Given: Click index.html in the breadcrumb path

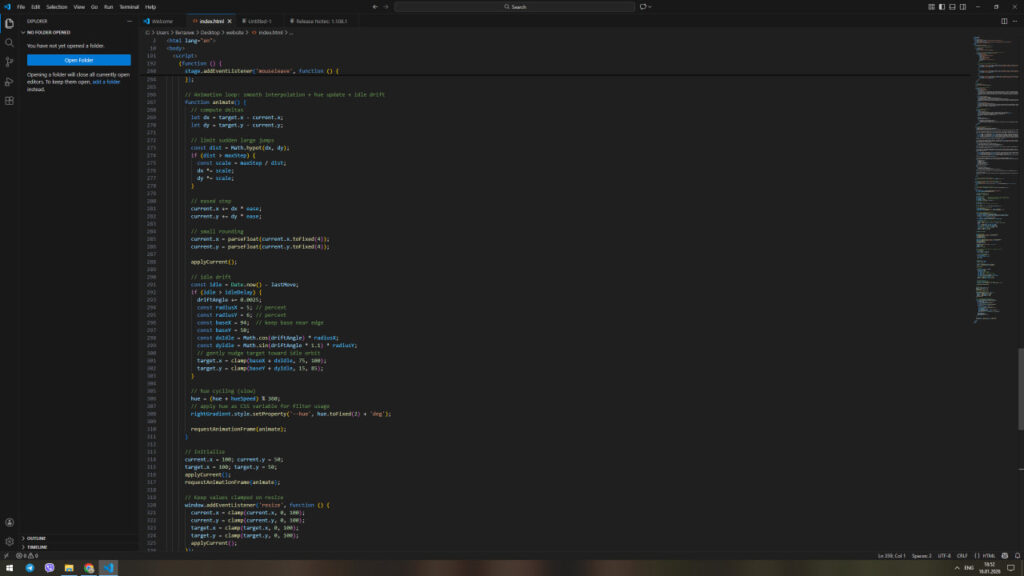Looking at the screenshot, I should [x=271, y=32].
